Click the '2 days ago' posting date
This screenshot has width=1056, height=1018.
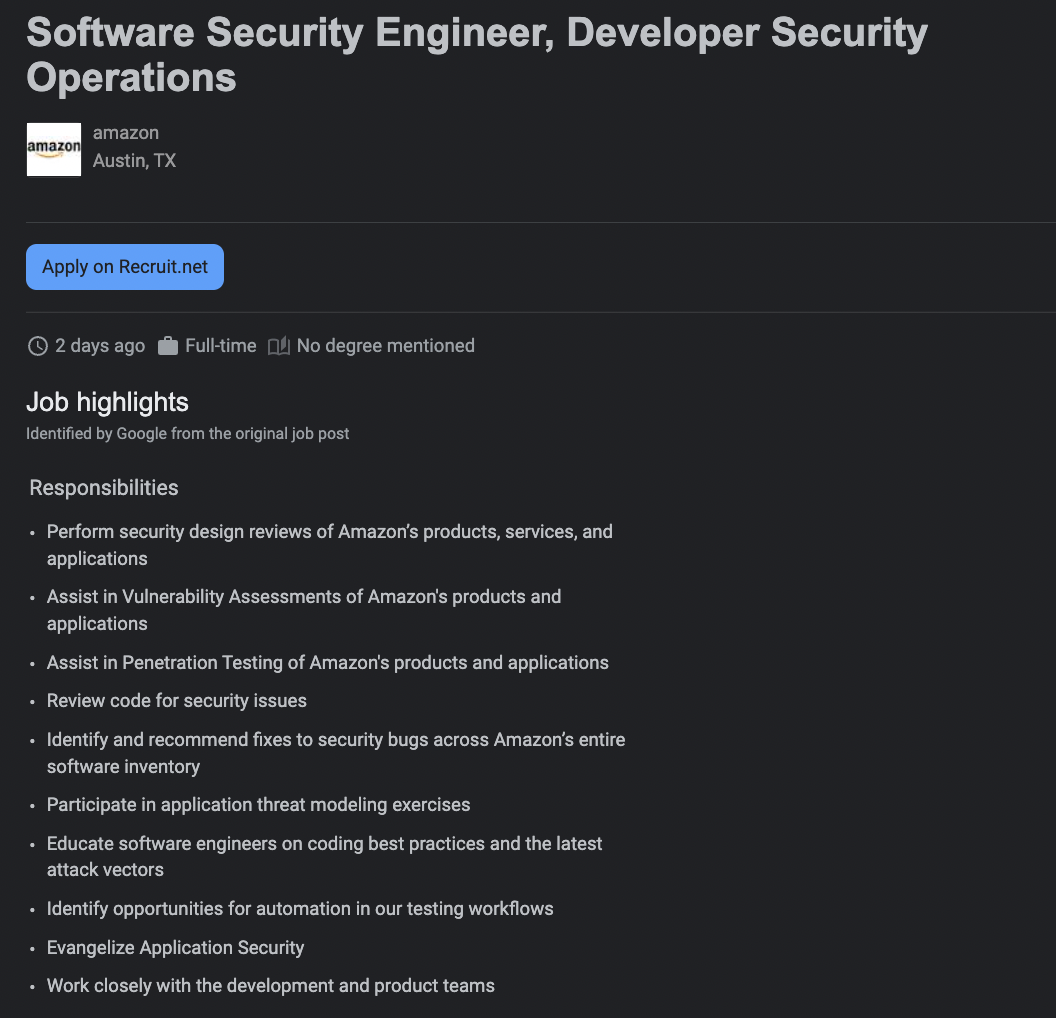[100, 346]
